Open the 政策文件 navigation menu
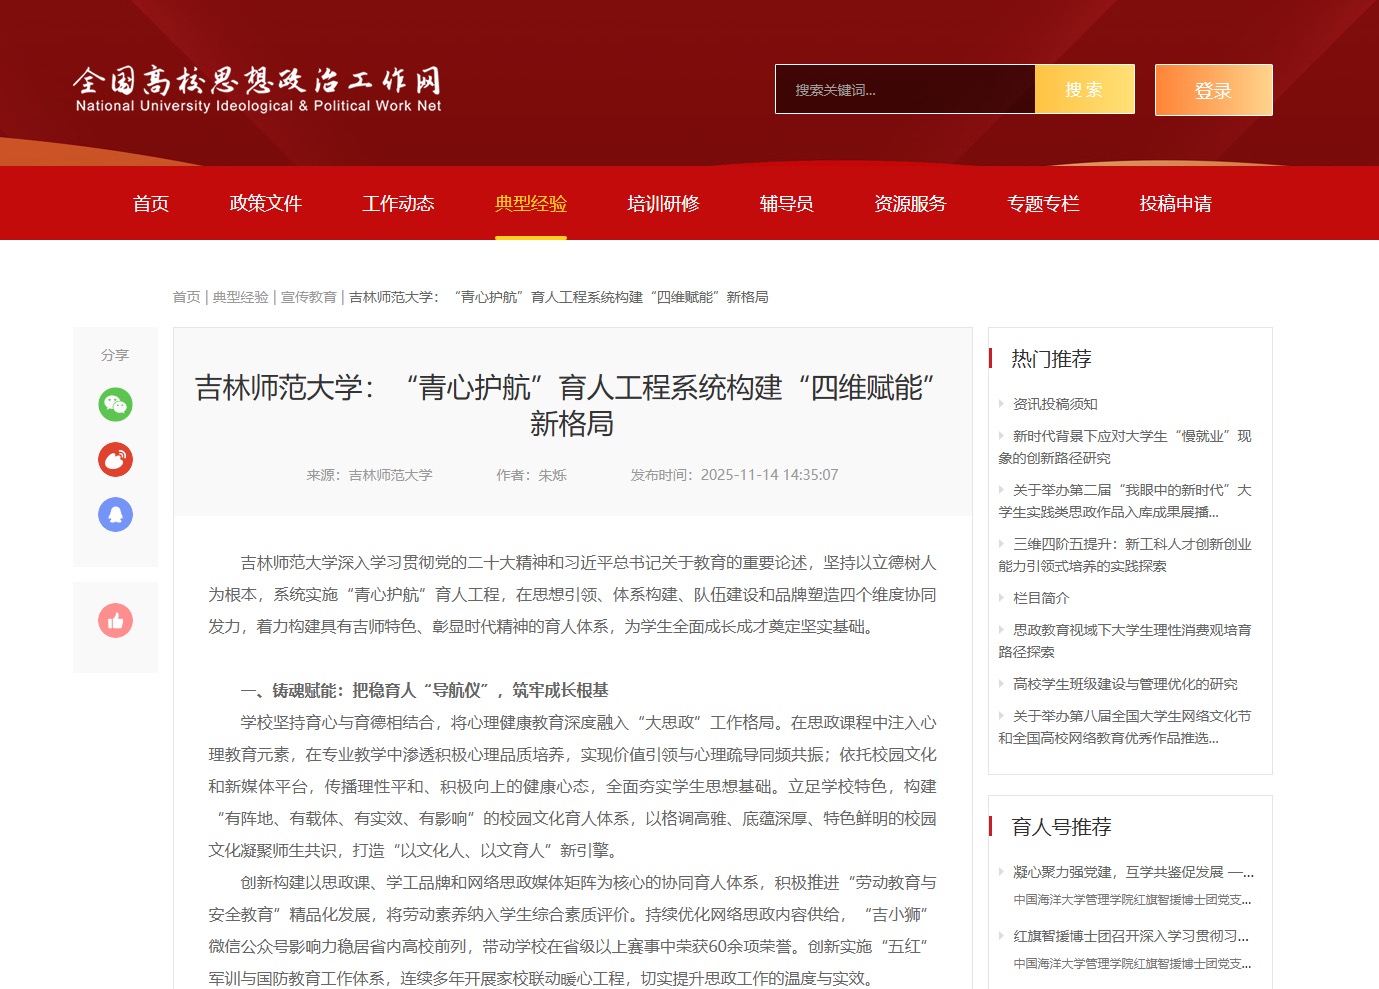1379x989 pixels. pos(265,204)
